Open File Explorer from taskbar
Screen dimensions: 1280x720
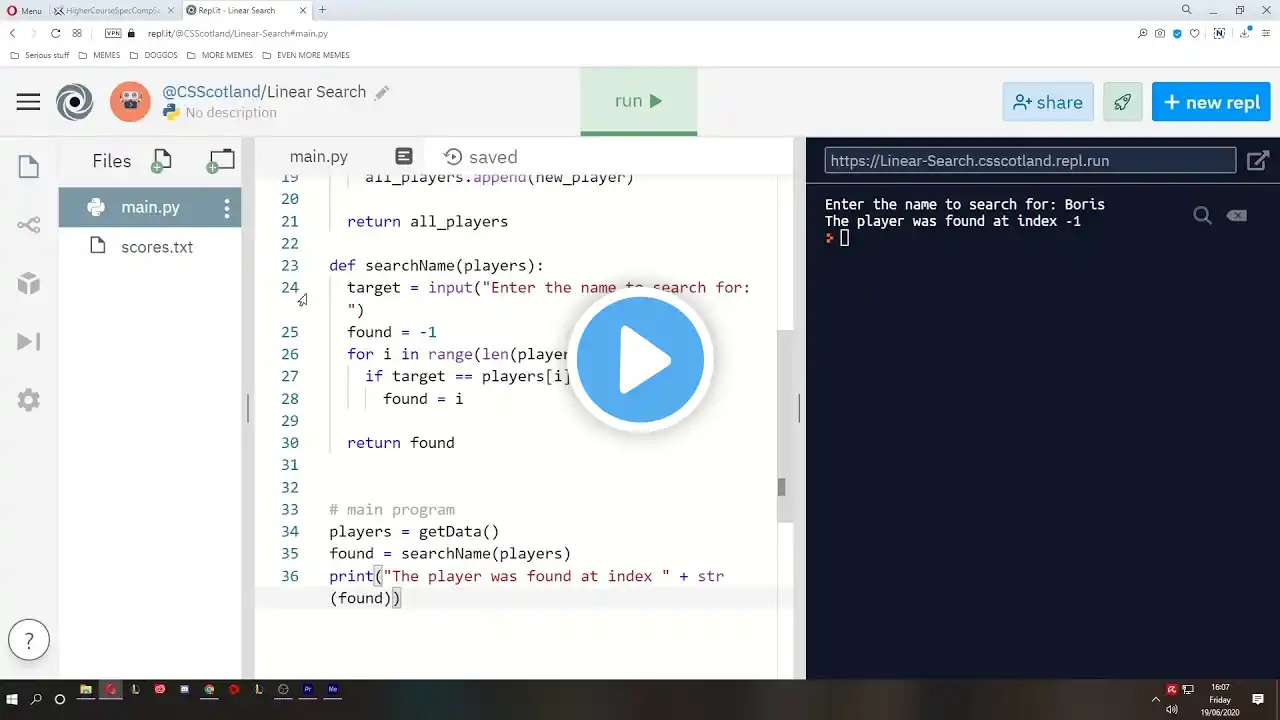tap(86, 689)
